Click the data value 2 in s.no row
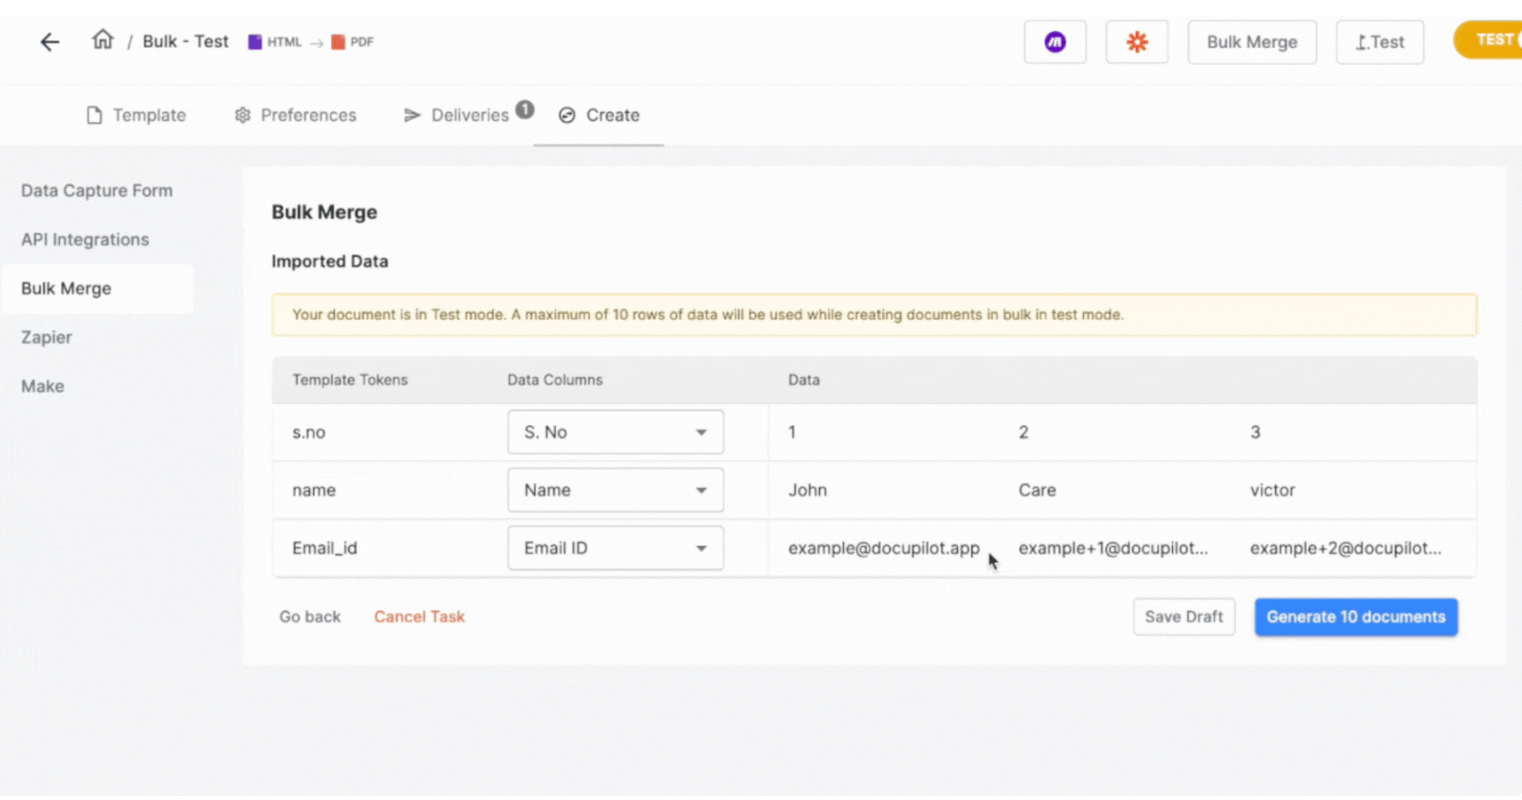Viewport: 1522px width, 800px height. 1023,432
